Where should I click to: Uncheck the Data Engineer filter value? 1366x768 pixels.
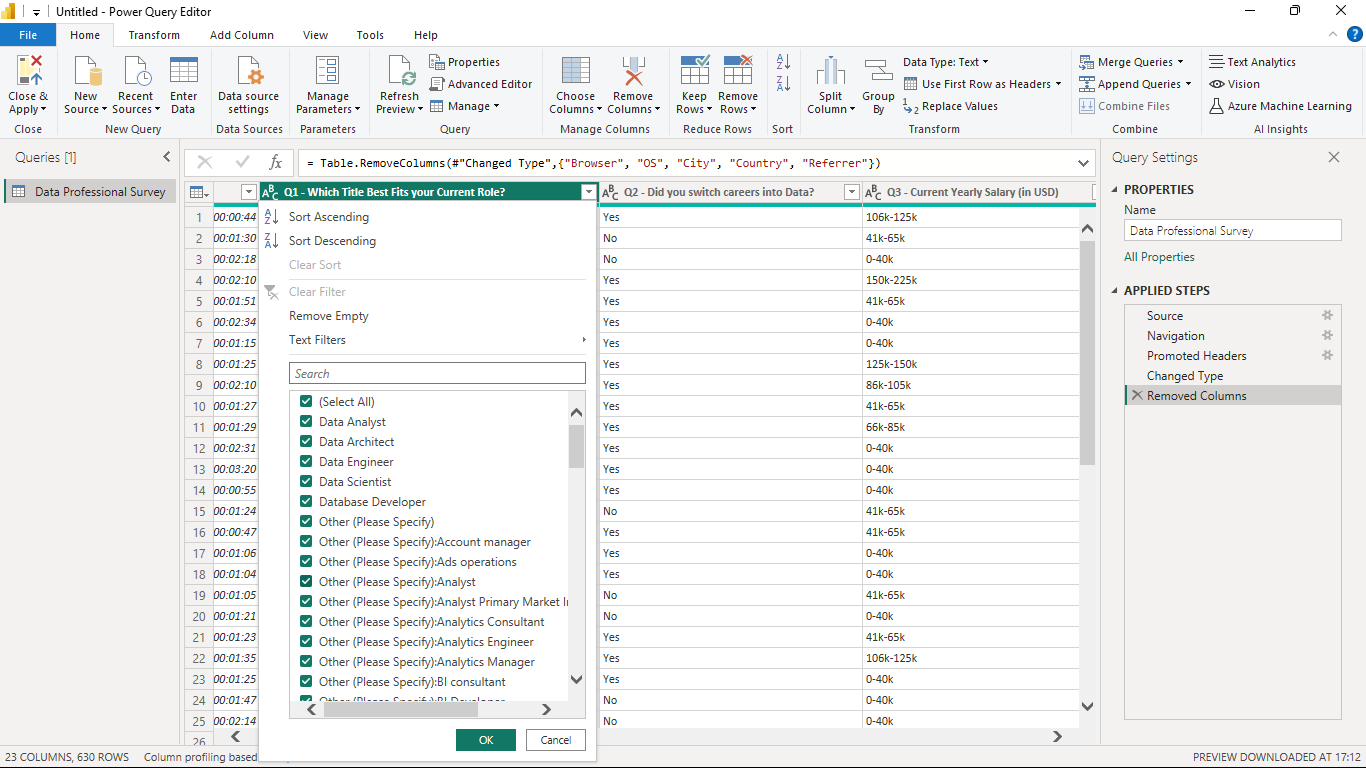(306, 462)
